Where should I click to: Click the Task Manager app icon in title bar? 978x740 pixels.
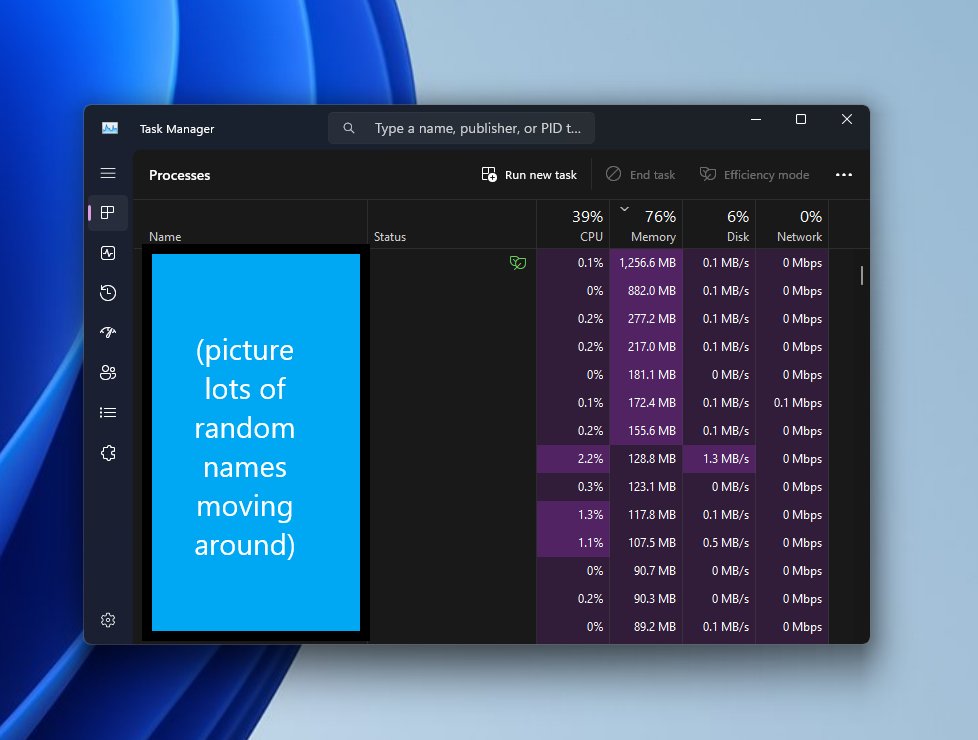110,129
